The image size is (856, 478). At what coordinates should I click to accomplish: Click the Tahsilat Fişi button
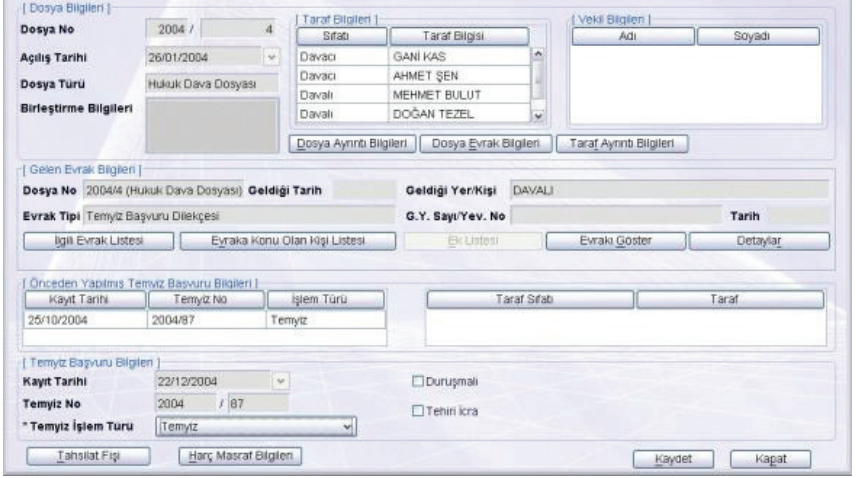(87, 455)
